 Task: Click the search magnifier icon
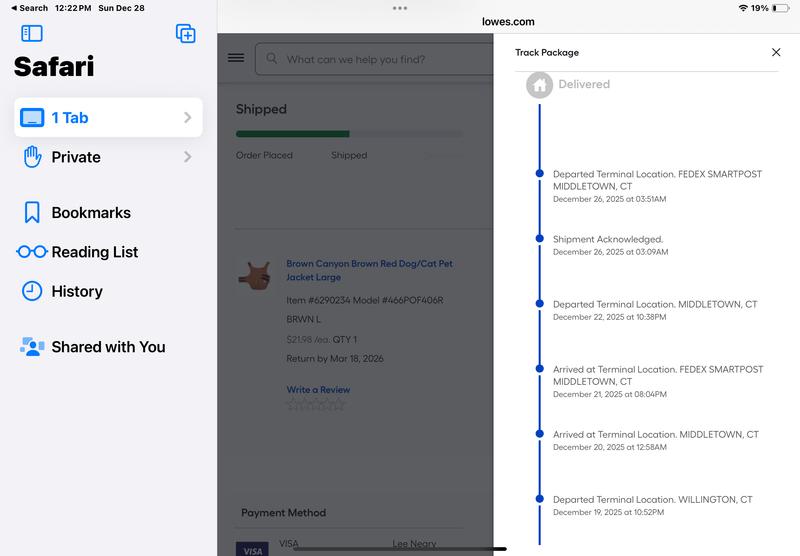[271, 59]
